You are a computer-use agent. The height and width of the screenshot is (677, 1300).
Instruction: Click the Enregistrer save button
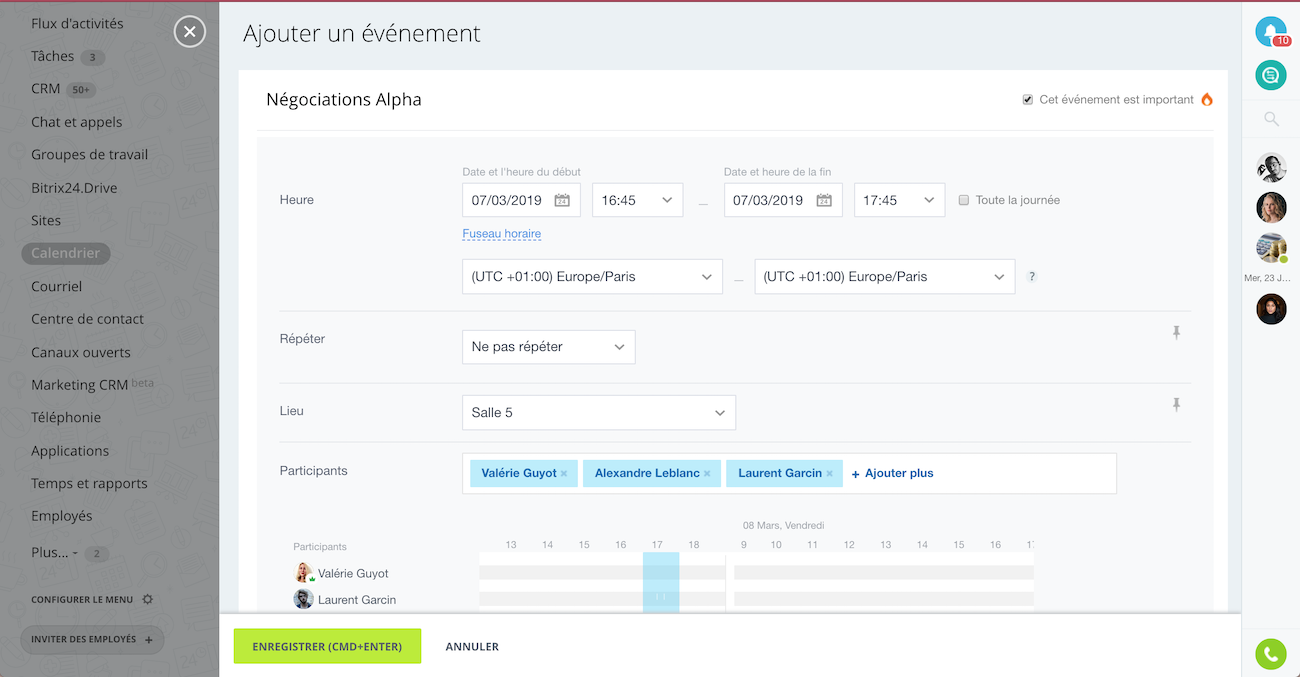(x=327, y=647)
